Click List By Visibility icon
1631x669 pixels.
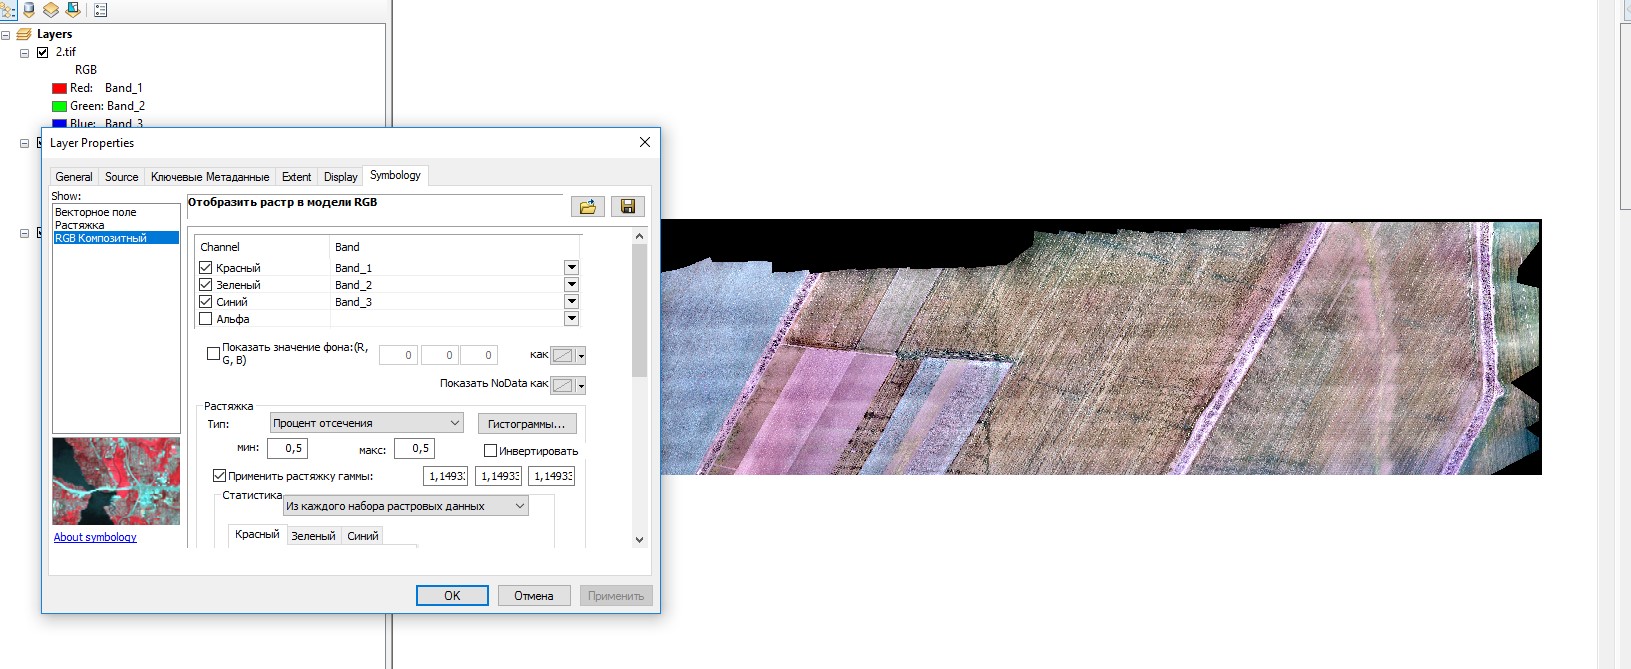51,10
